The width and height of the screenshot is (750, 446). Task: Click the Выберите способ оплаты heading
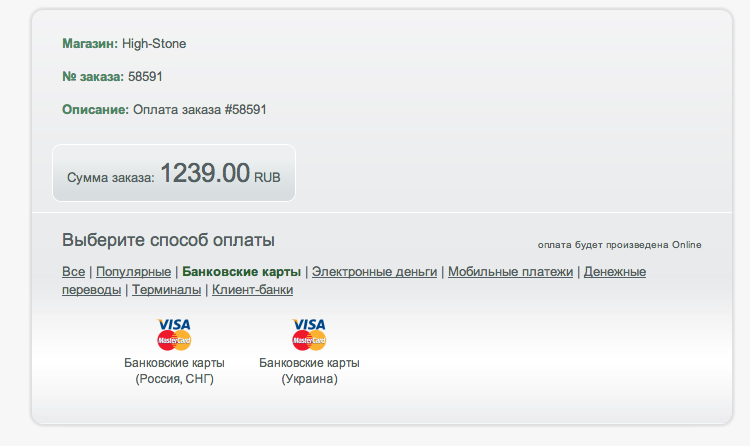tap(168, 240)
